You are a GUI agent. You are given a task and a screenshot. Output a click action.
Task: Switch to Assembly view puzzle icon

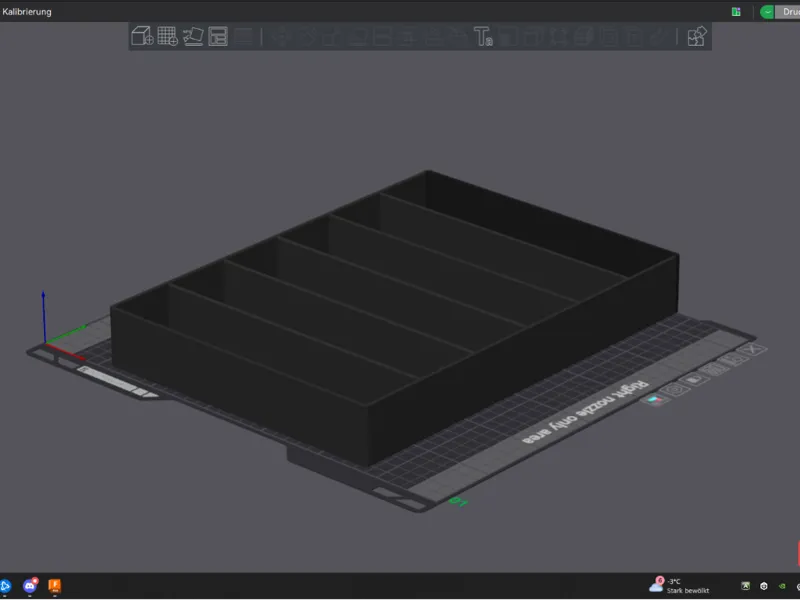tap(697, 36)
